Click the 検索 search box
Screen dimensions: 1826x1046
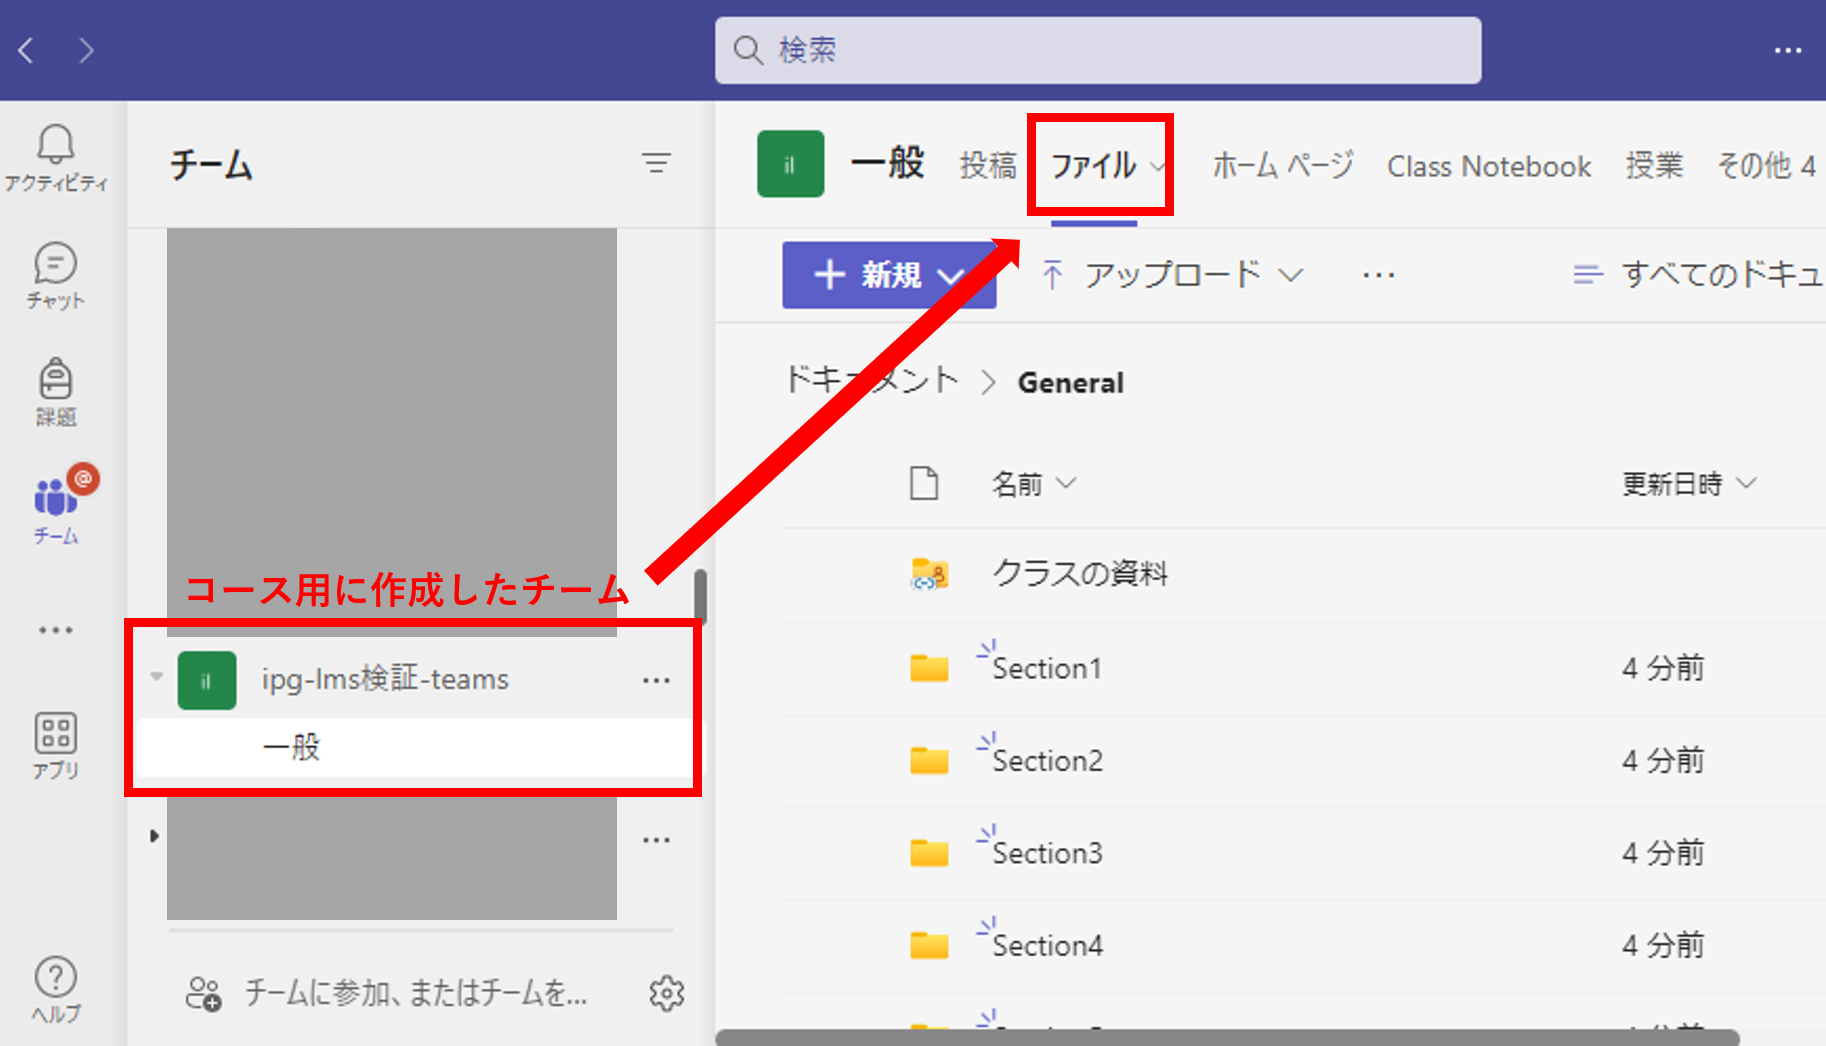point(1098,50)
